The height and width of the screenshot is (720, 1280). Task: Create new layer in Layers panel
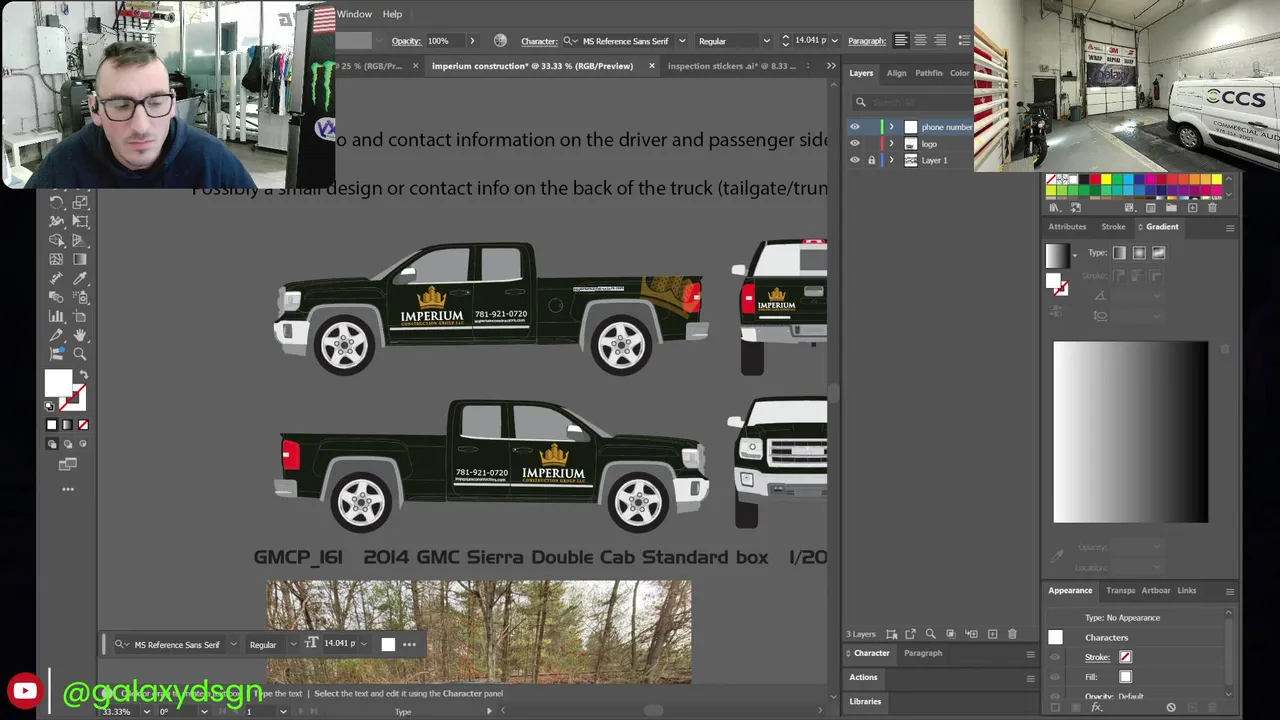[x=992, y=634]
